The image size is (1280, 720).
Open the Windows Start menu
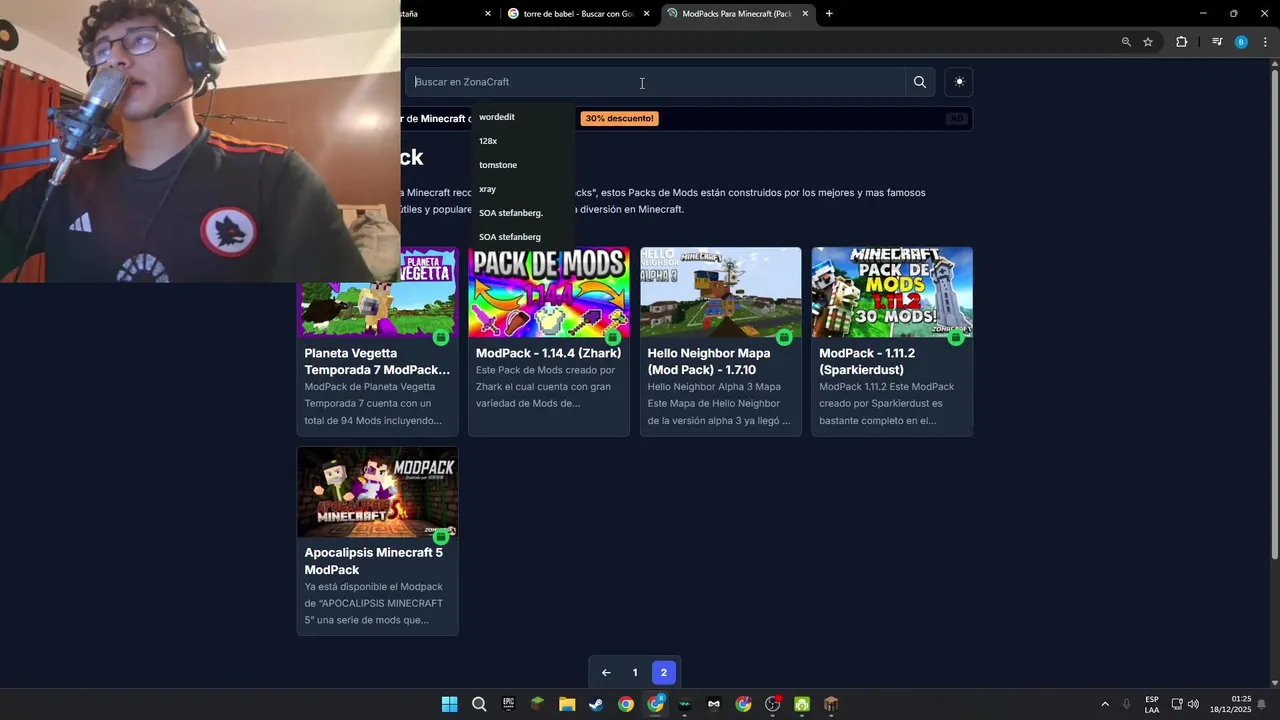tap(450, 704)
